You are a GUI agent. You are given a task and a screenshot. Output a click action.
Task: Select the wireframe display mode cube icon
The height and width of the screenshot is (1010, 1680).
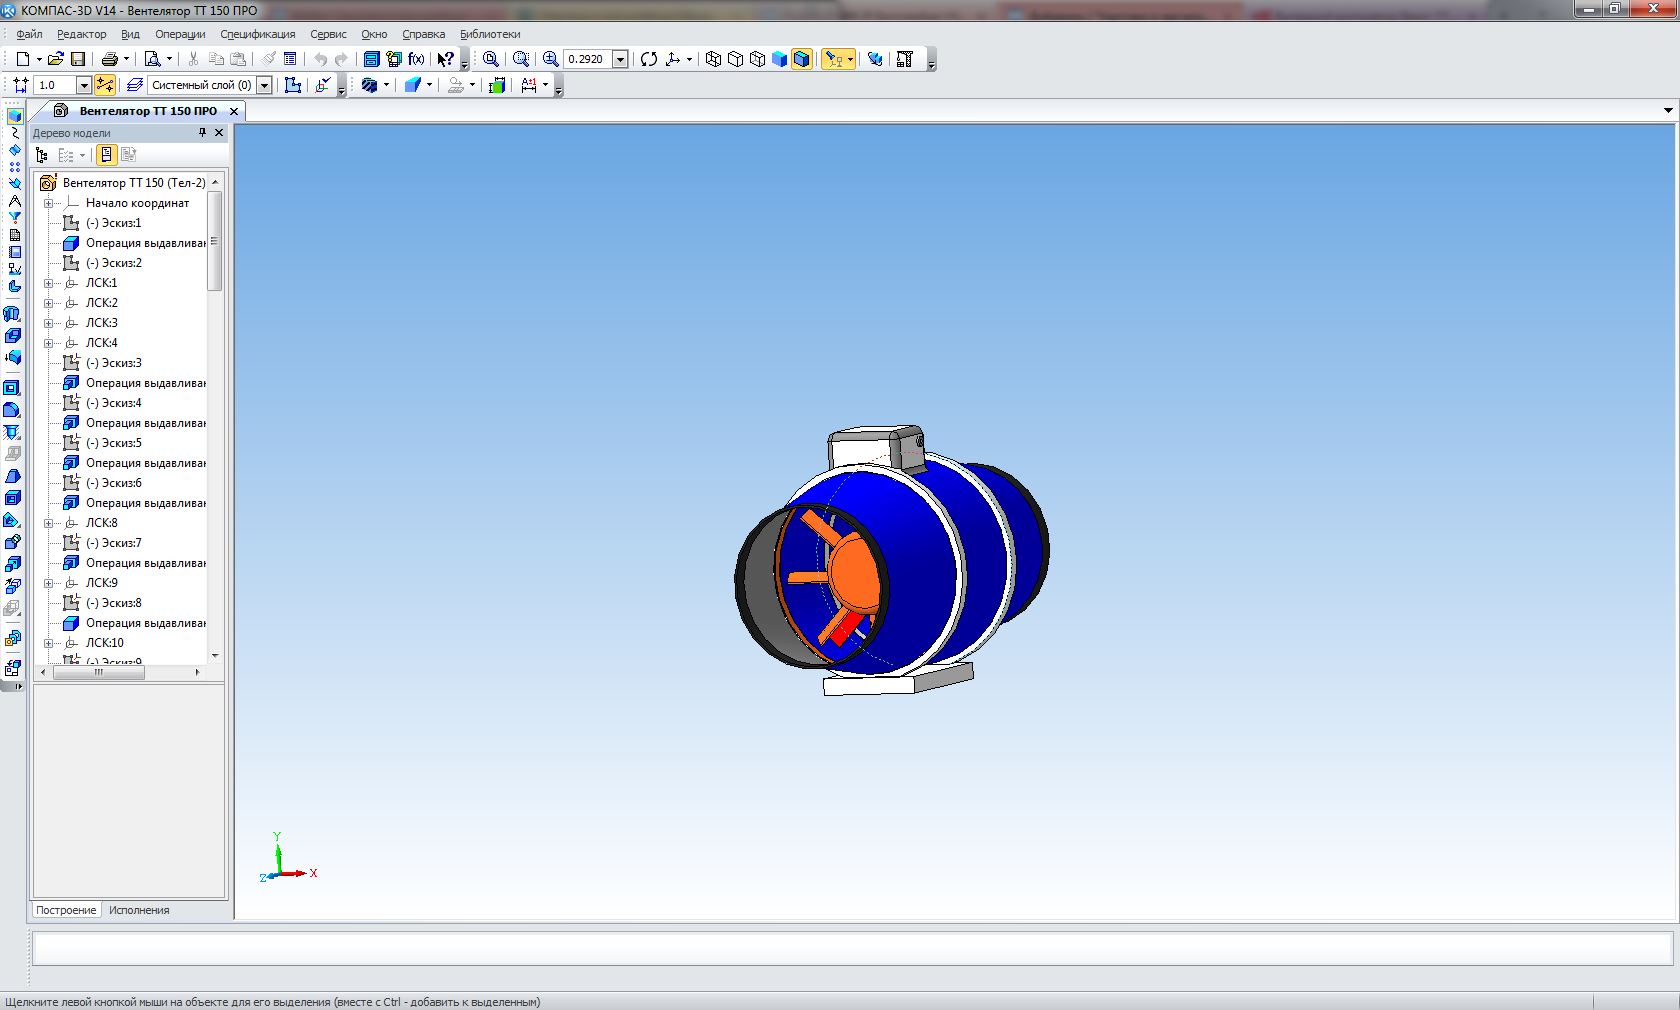pyautogui.click(x=713, y=59)
